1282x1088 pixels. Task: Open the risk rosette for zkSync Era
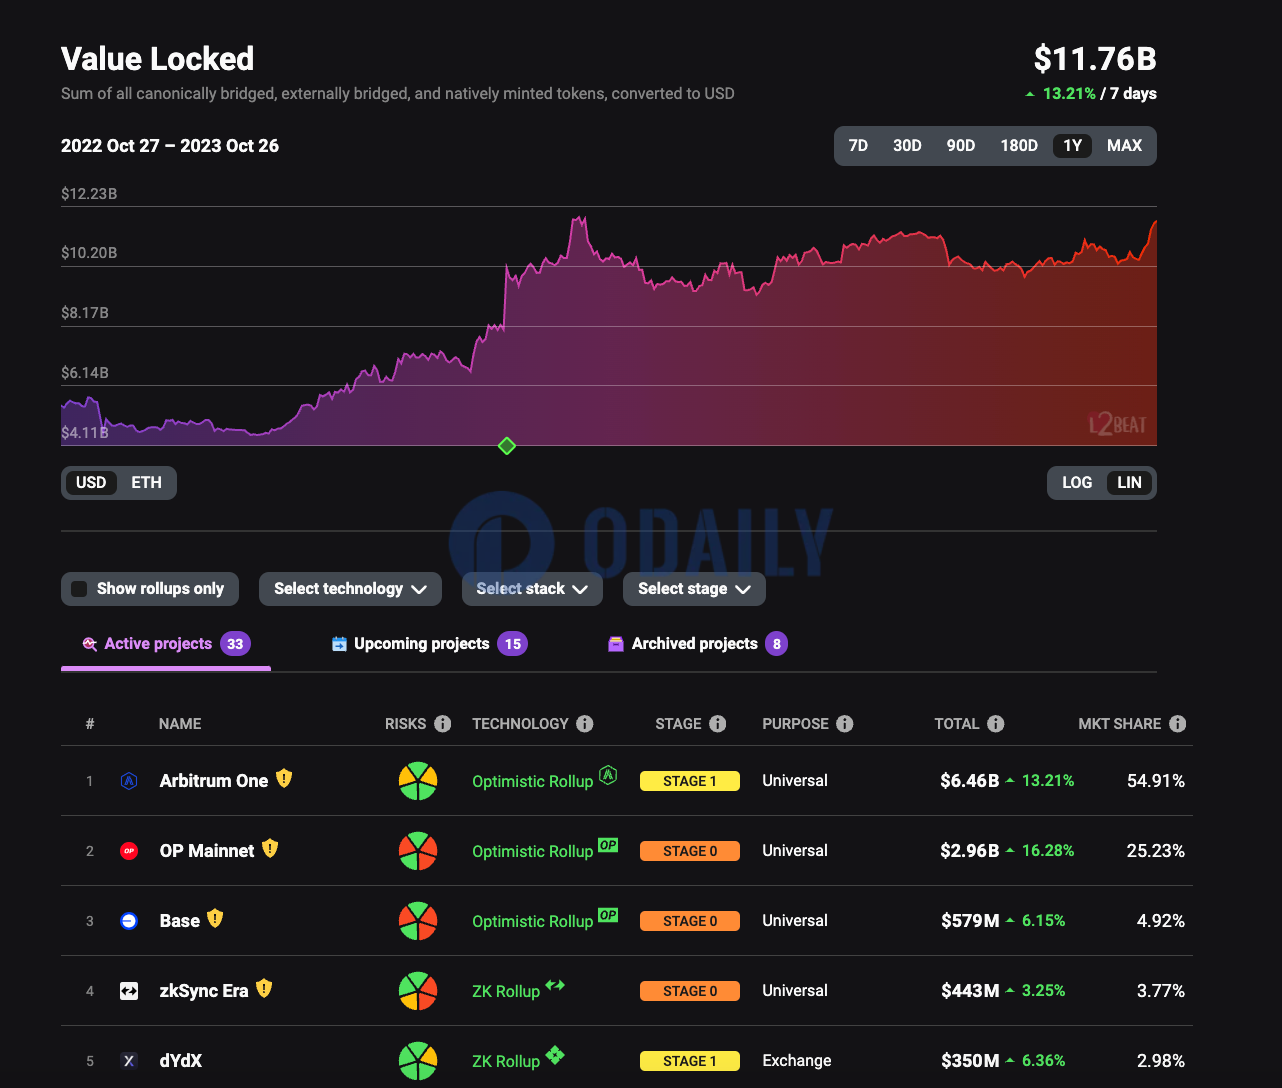coord(418,991)
